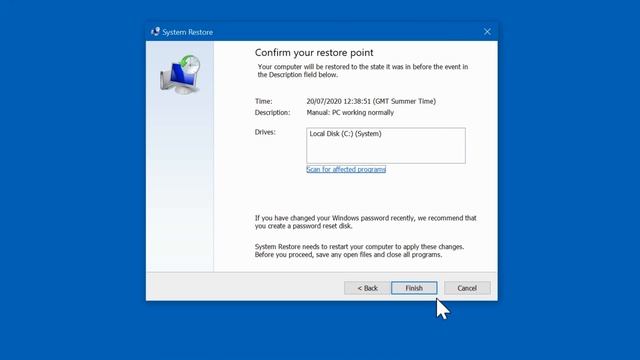640x360 pixels.
Task: Click the password reset disk recommendation text
Action: pos(366,222)
